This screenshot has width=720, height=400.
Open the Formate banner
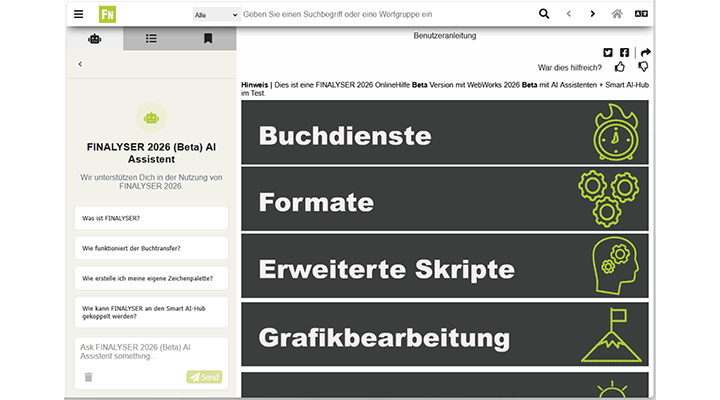point(444,199)
